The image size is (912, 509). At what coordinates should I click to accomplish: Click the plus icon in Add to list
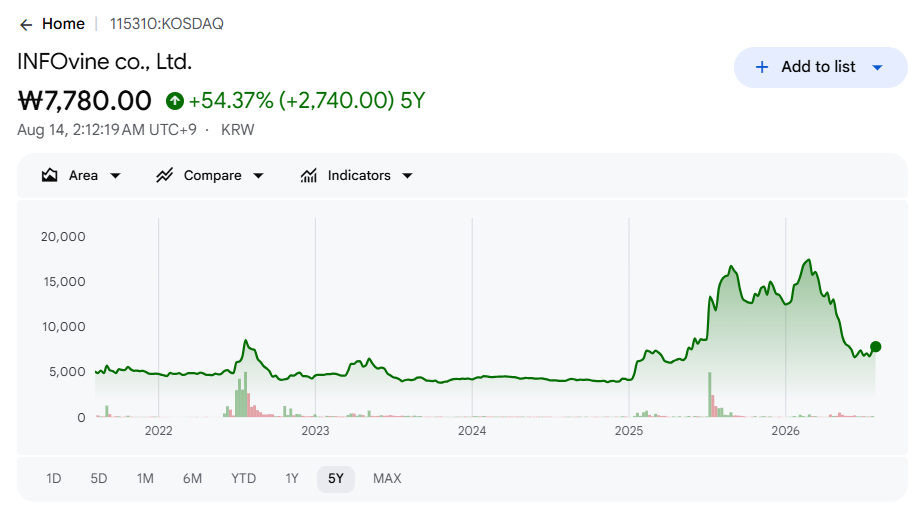pos(761,67)
